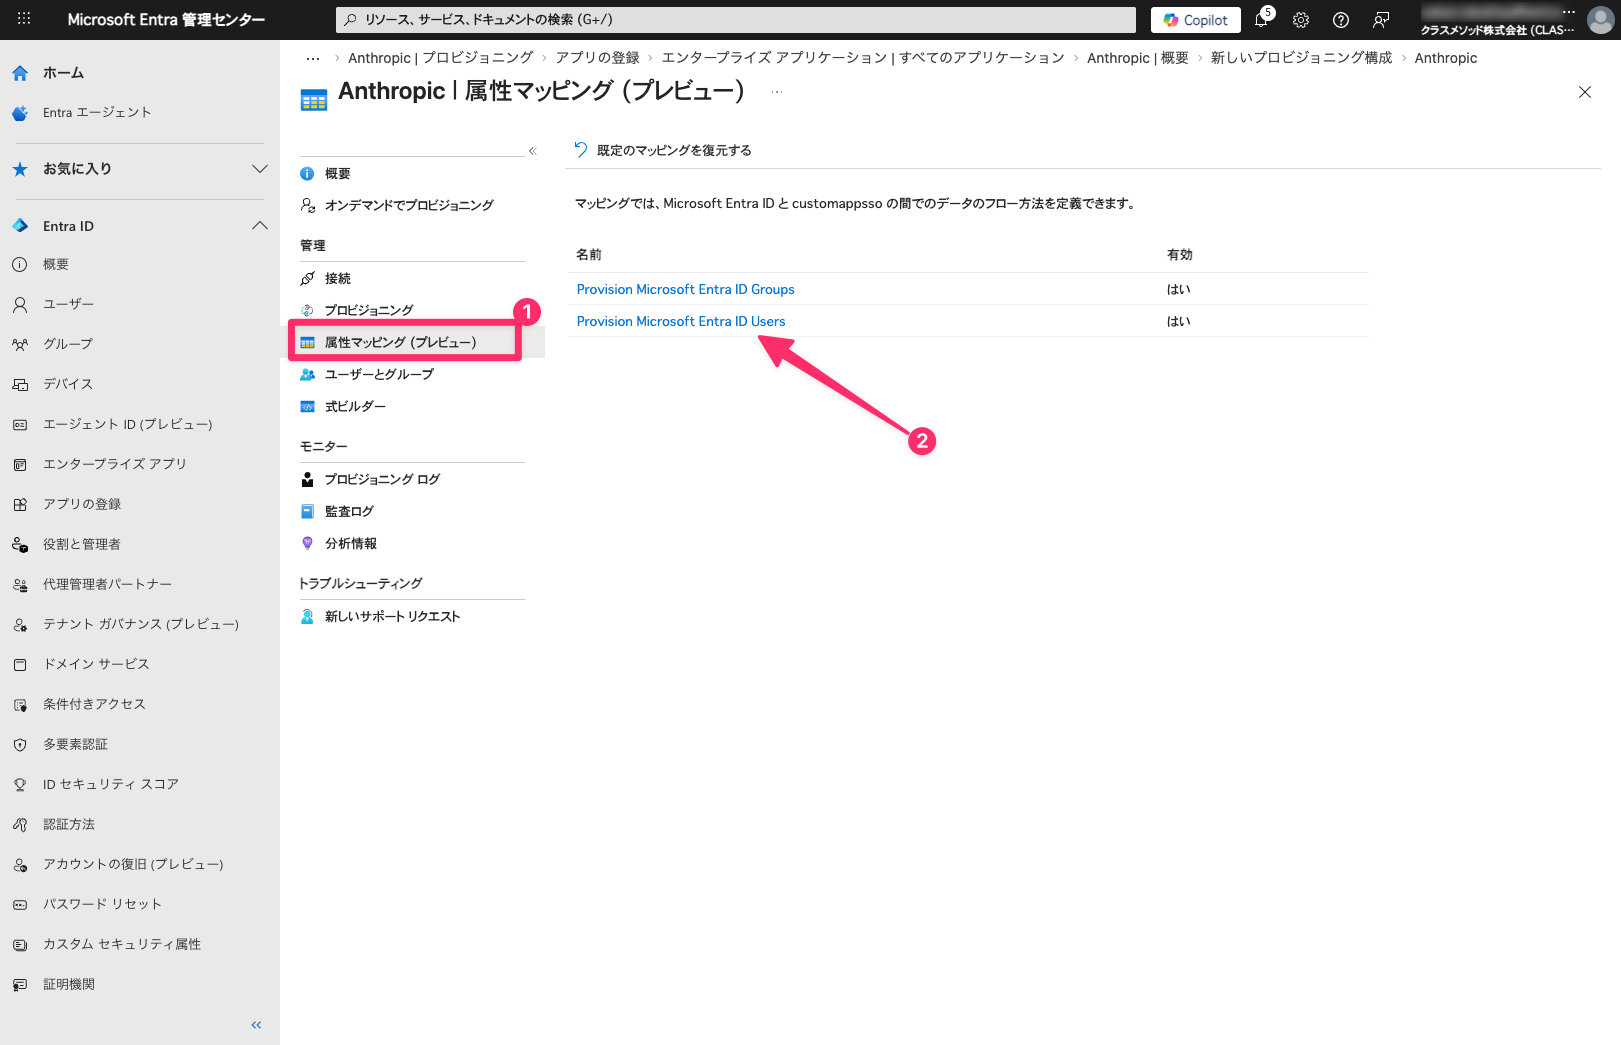The width and height of the screenshot is (1621, 1045).
Task: Collapse the left navigation sidebar
Action: click(256, 1025)
